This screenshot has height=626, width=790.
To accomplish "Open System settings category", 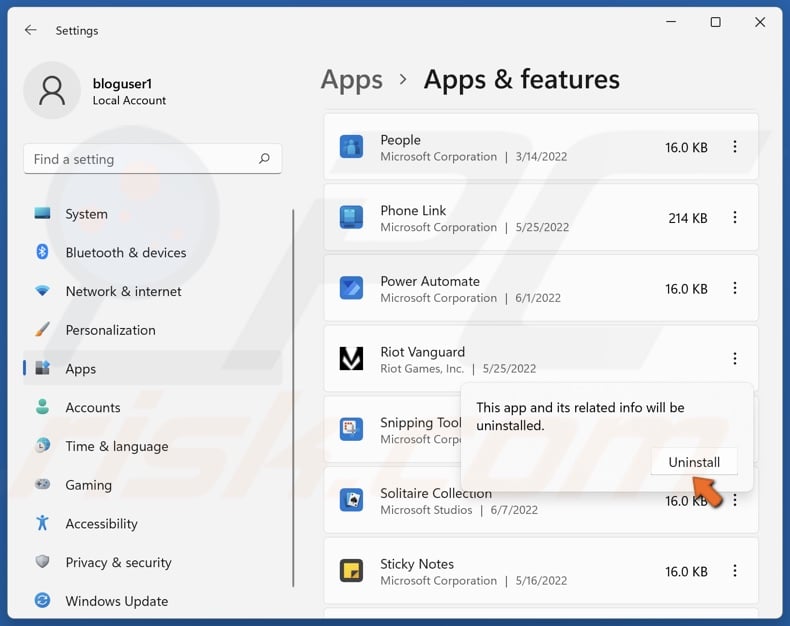I will point(153,214).
